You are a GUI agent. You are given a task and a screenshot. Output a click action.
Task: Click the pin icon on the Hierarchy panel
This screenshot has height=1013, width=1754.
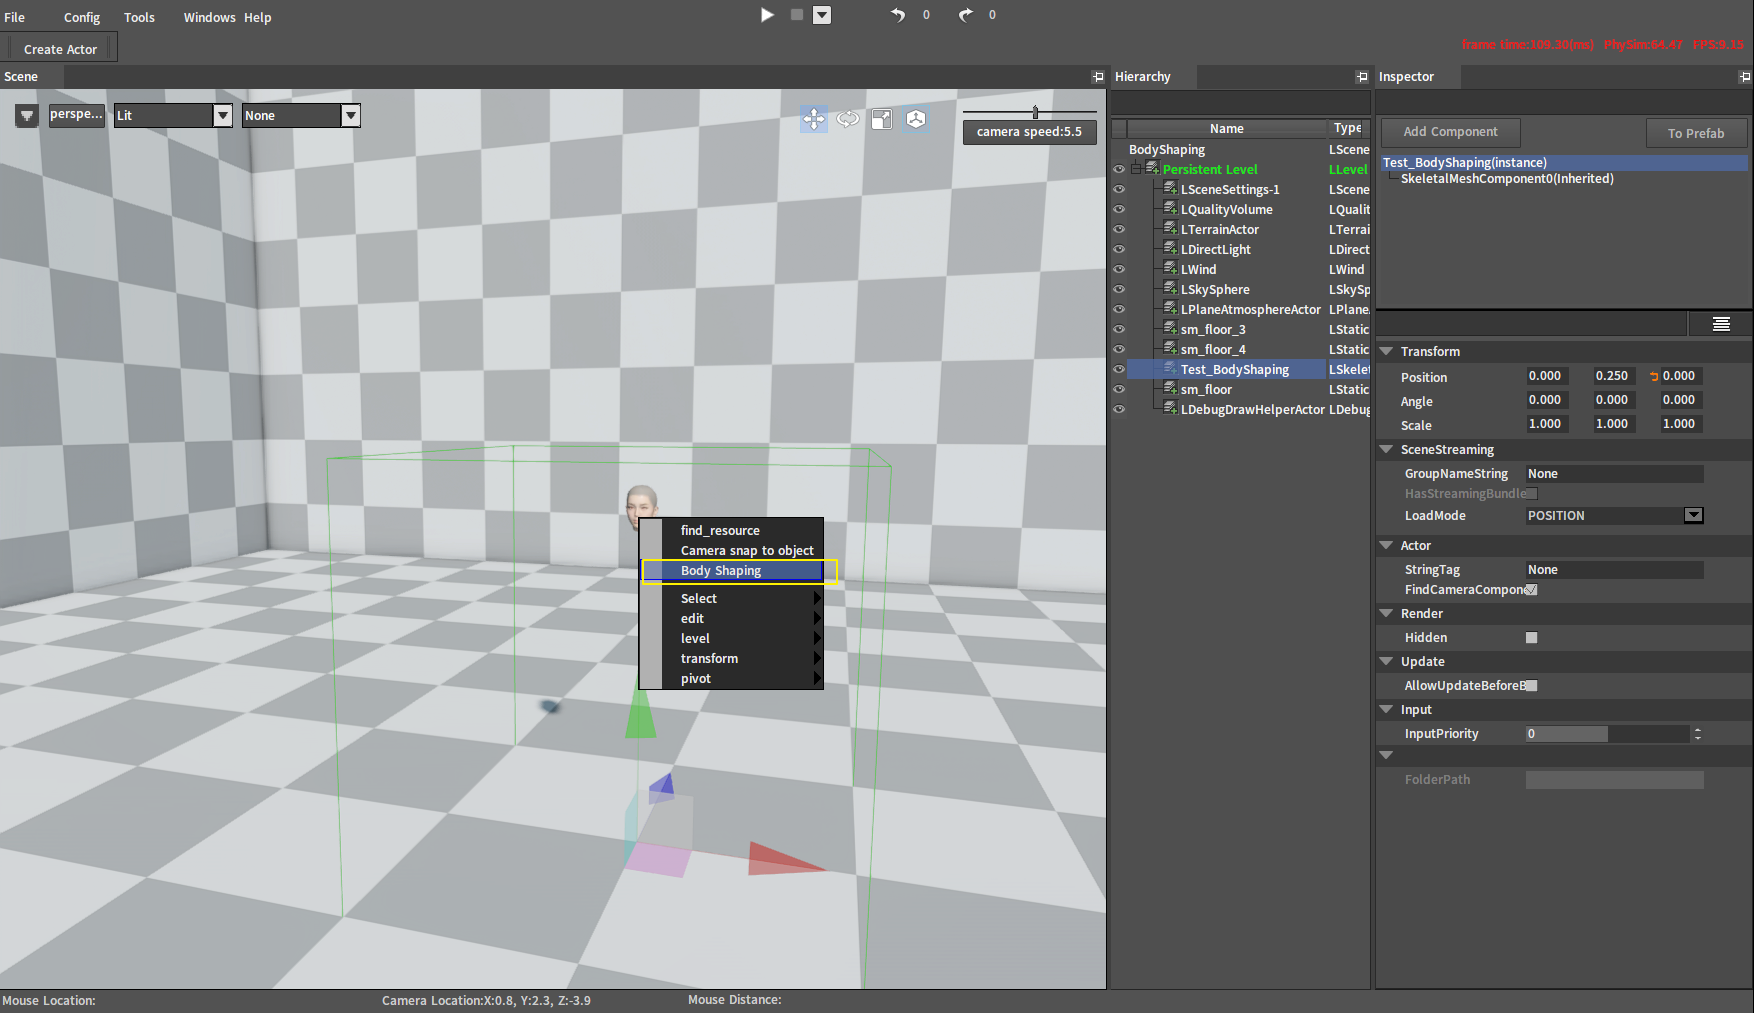(x=1361, y=76)
